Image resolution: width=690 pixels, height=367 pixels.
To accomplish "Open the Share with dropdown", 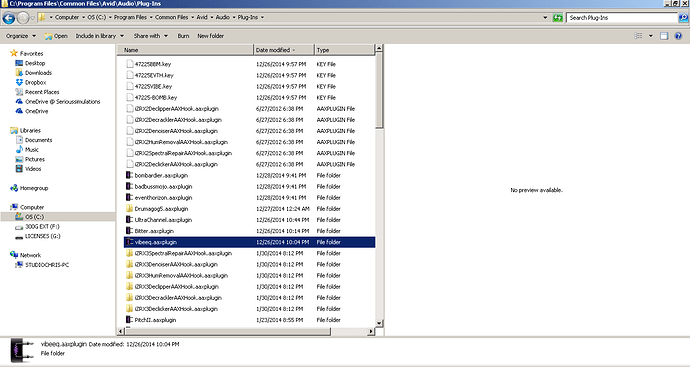I will coord(150,36).
